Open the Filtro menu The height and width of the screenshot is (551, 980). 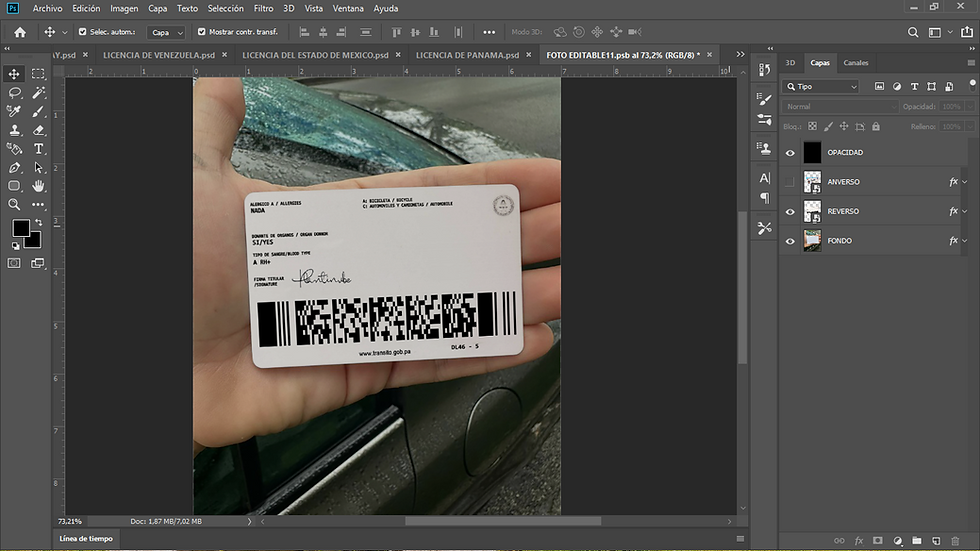[x=263, y=8]
